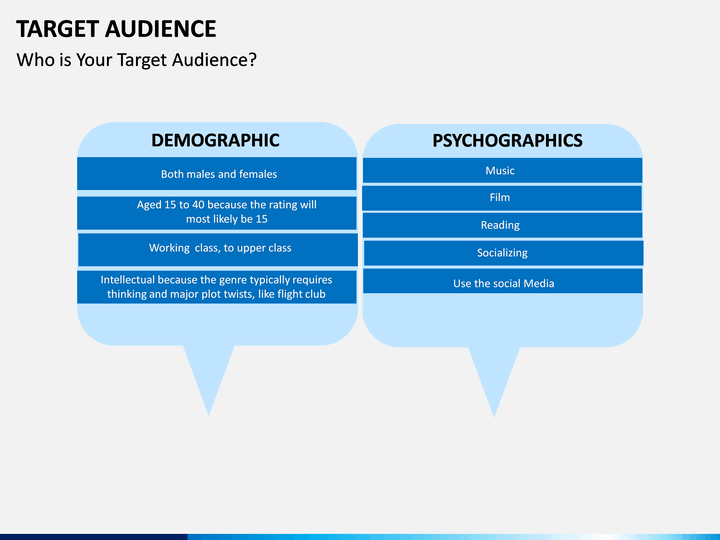Select the Film bar
720x540 pixels.
pos(502,198)
